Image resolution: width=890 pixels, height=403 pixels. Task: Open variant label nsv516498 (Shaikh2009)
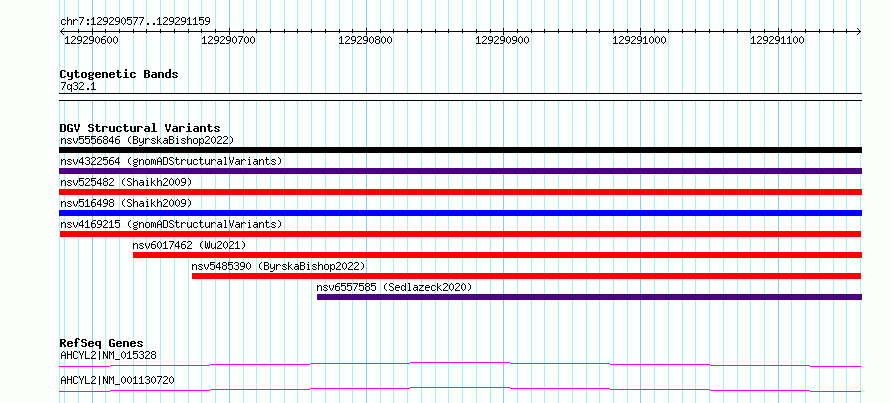pyautogui.click(x=126, y=203)
